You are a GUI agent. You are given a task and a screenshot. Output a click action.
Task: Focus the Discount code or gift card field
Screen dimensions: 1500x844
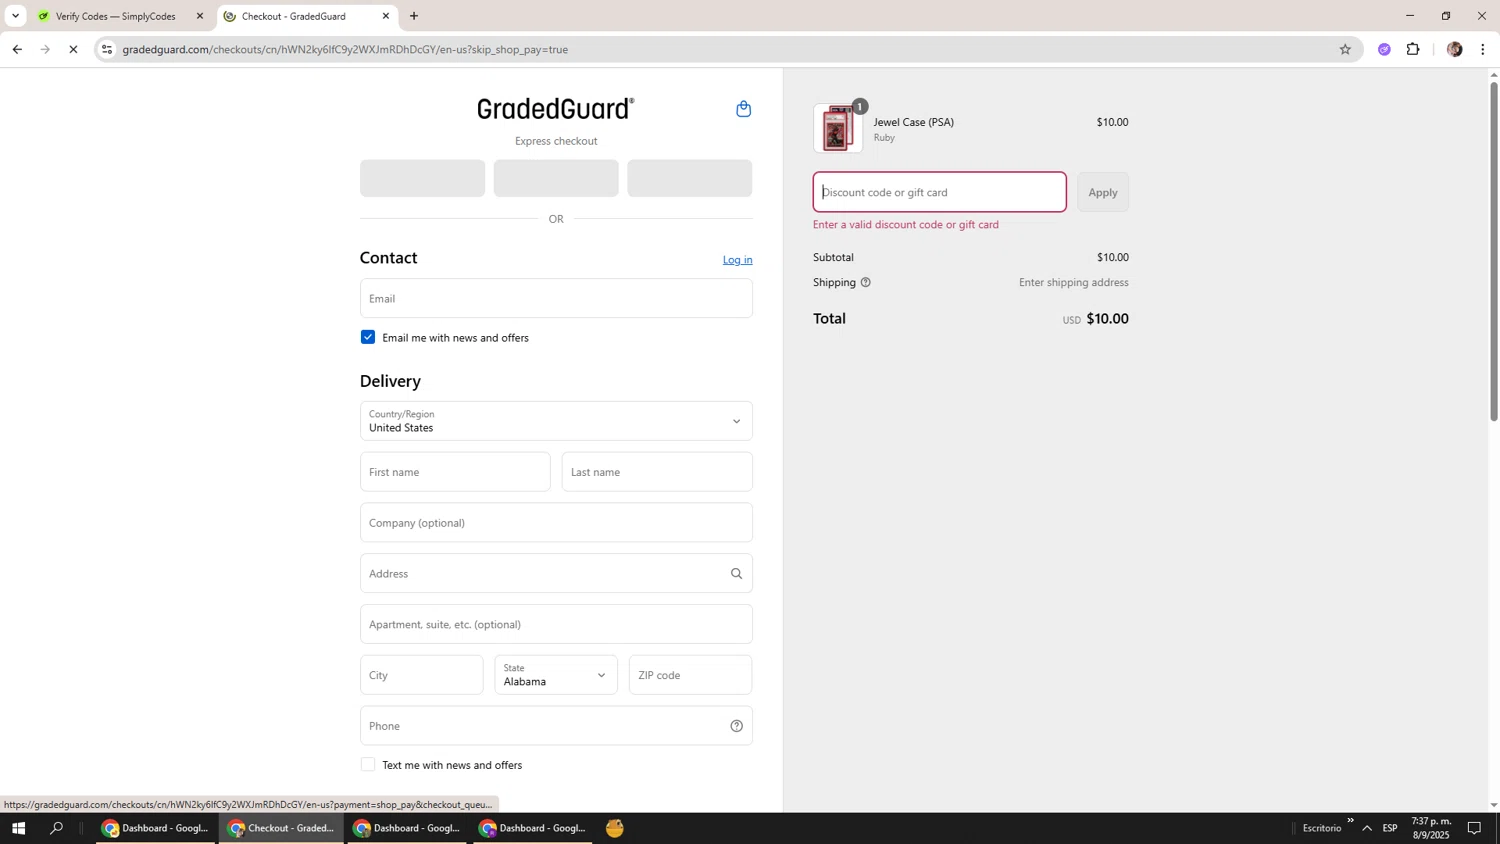click(x=939, y=192)
